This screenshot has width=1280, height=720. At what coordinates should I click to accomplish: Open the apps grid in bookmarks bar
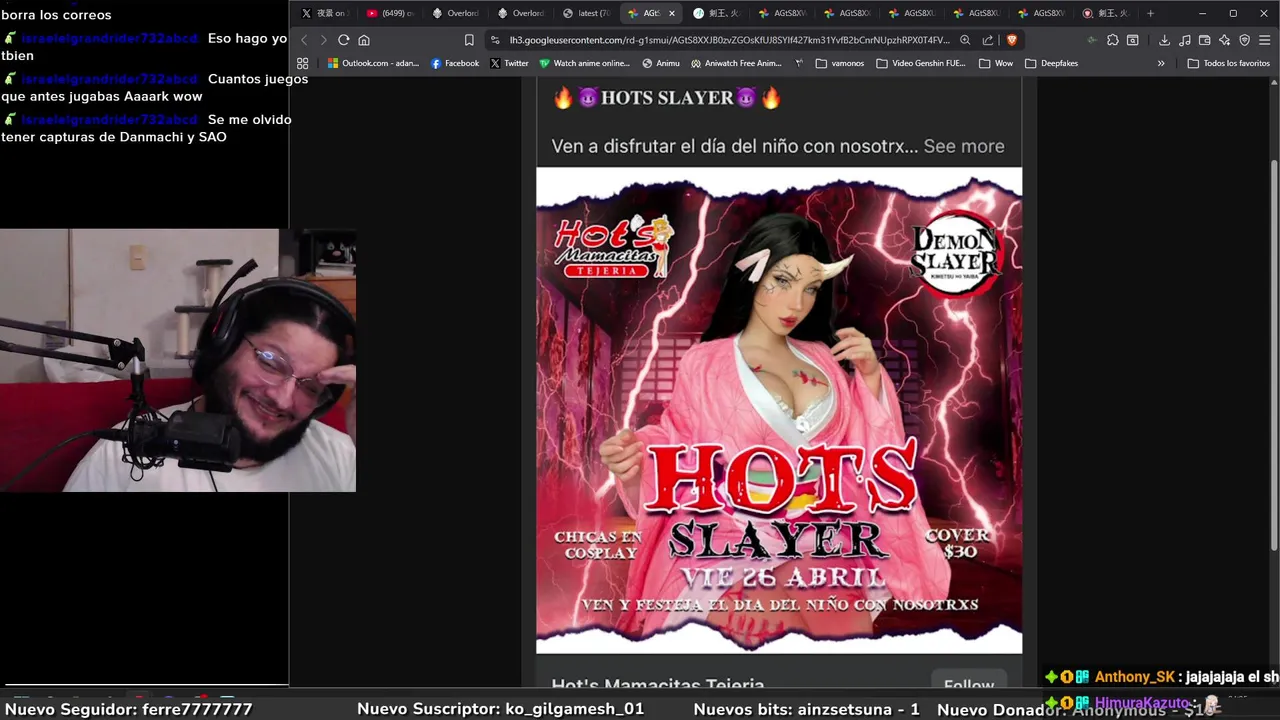tap(303, 63)
